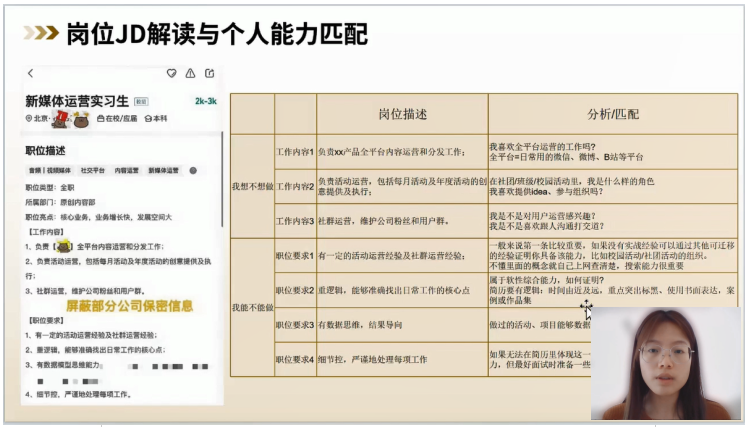745x427 pixels.
Task: Share the job posting via share icon
Action: 209,73
